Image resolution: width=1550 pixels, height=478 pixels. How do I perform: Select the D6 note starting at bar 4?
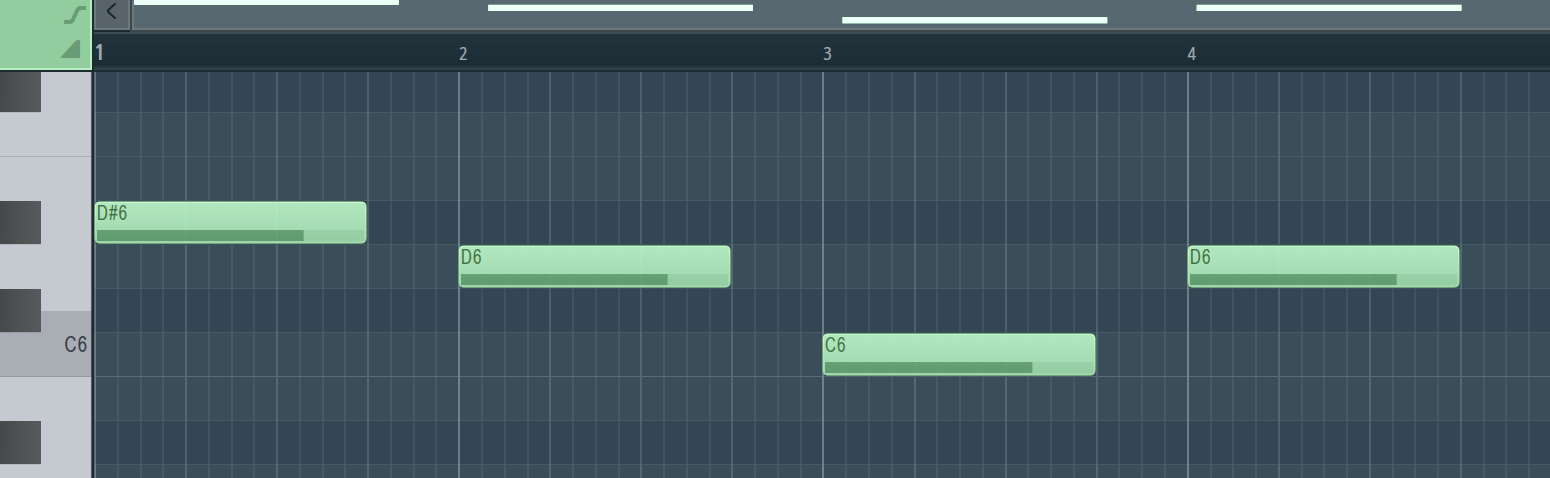(1323, 266)
